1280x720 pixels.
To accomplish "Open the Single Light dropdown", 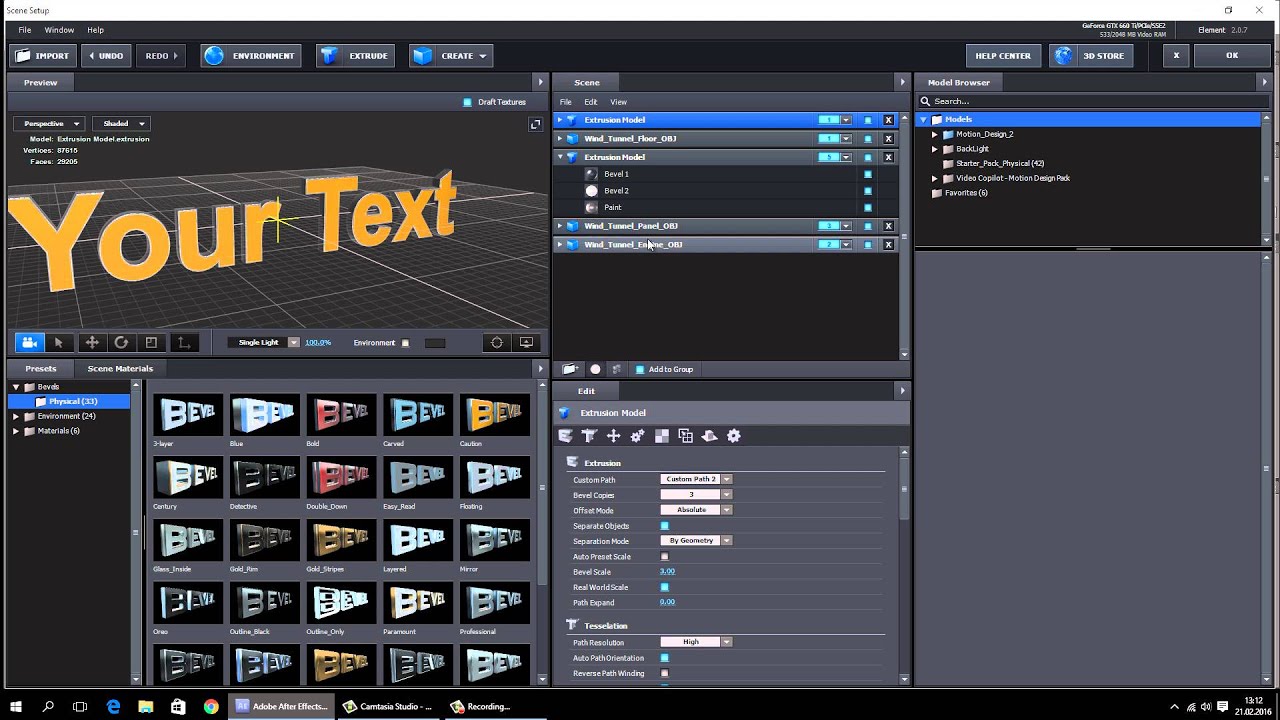I will (264, 343).
